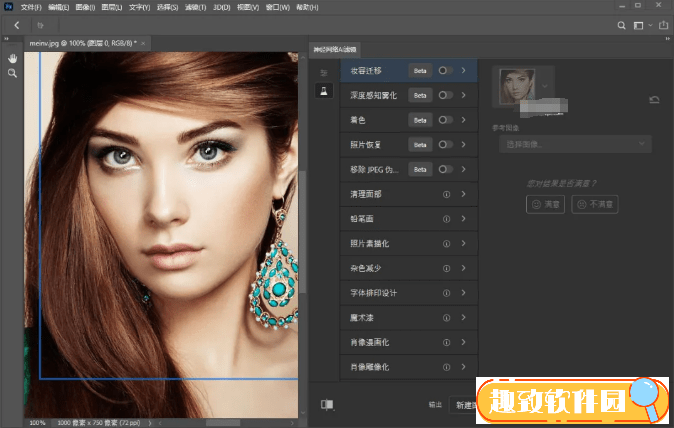Image resolution: width=674 pixels, height=428 pixels.
Task: Open the search magnifier at top right
Action: click(x=622, y=26)
